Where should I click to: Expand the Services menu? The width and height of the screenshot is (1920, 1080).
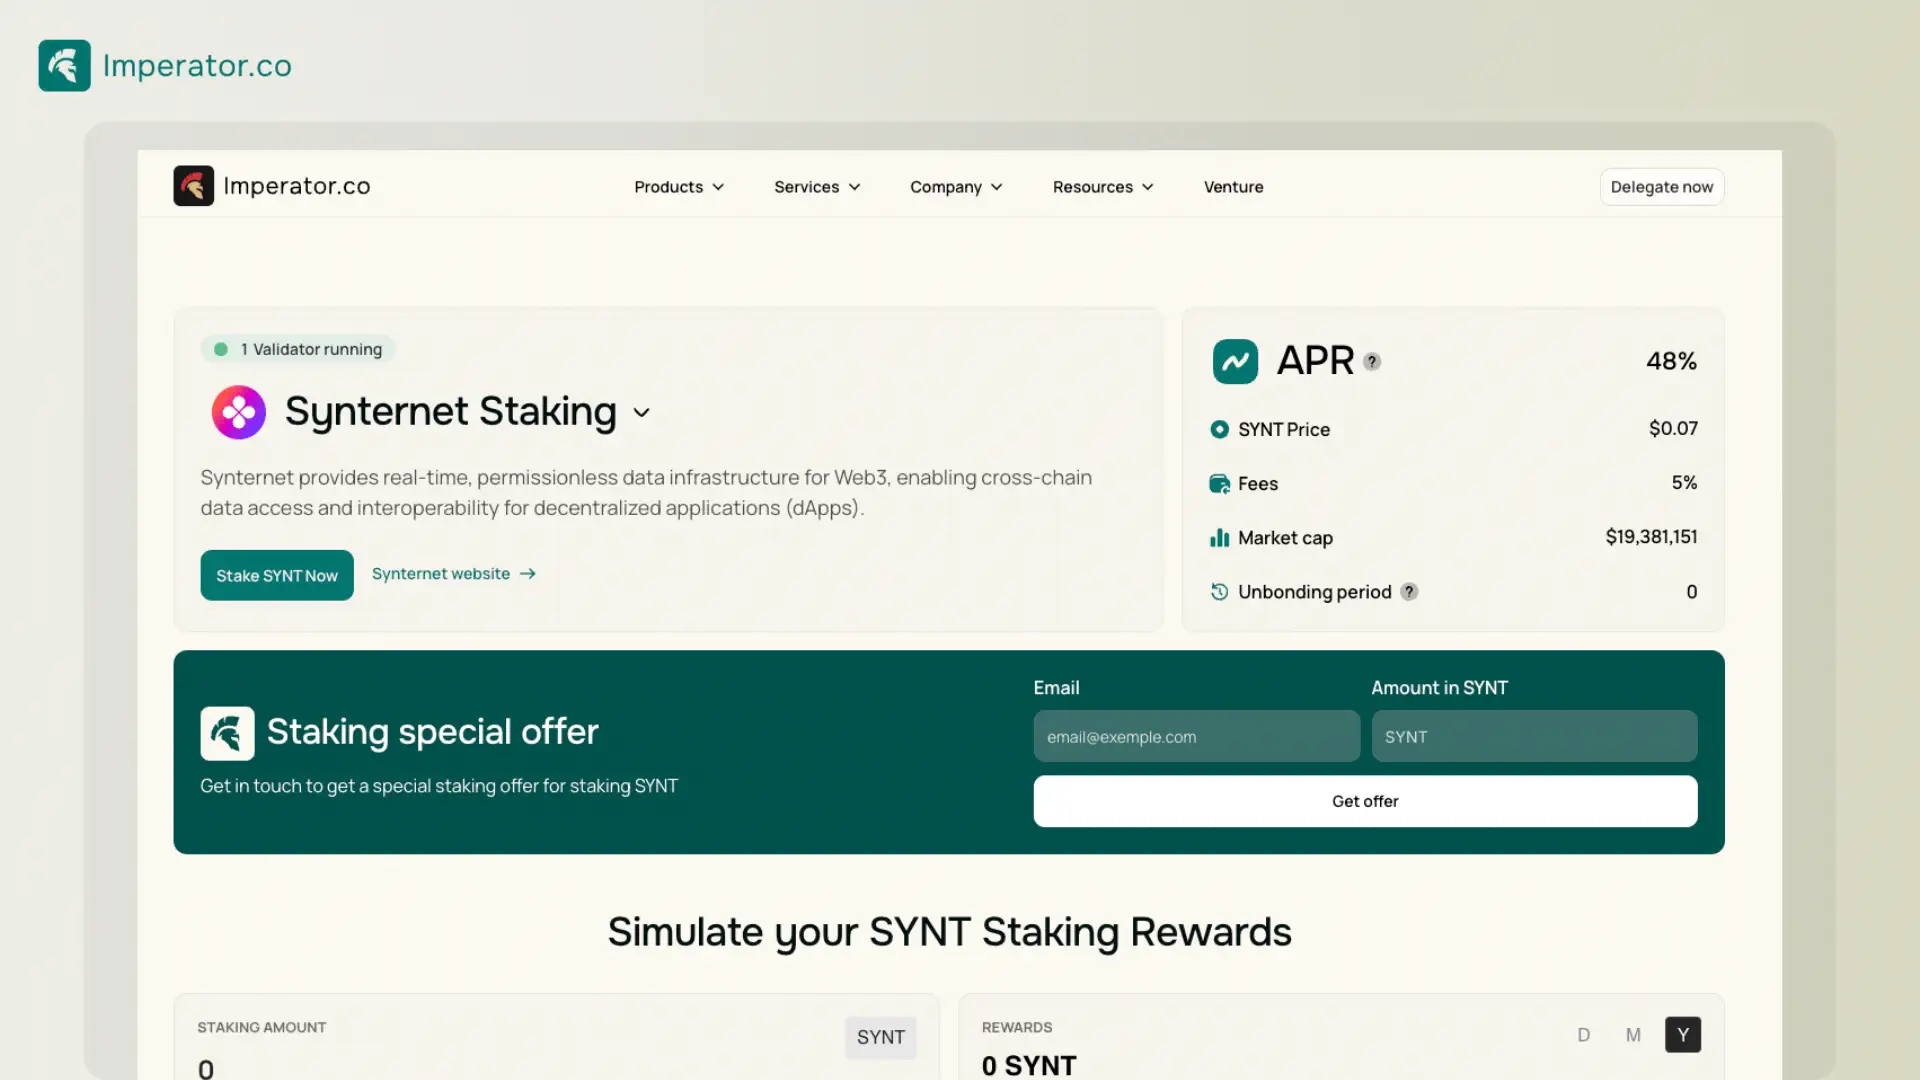pyautogui.click(x=817, y=187)
